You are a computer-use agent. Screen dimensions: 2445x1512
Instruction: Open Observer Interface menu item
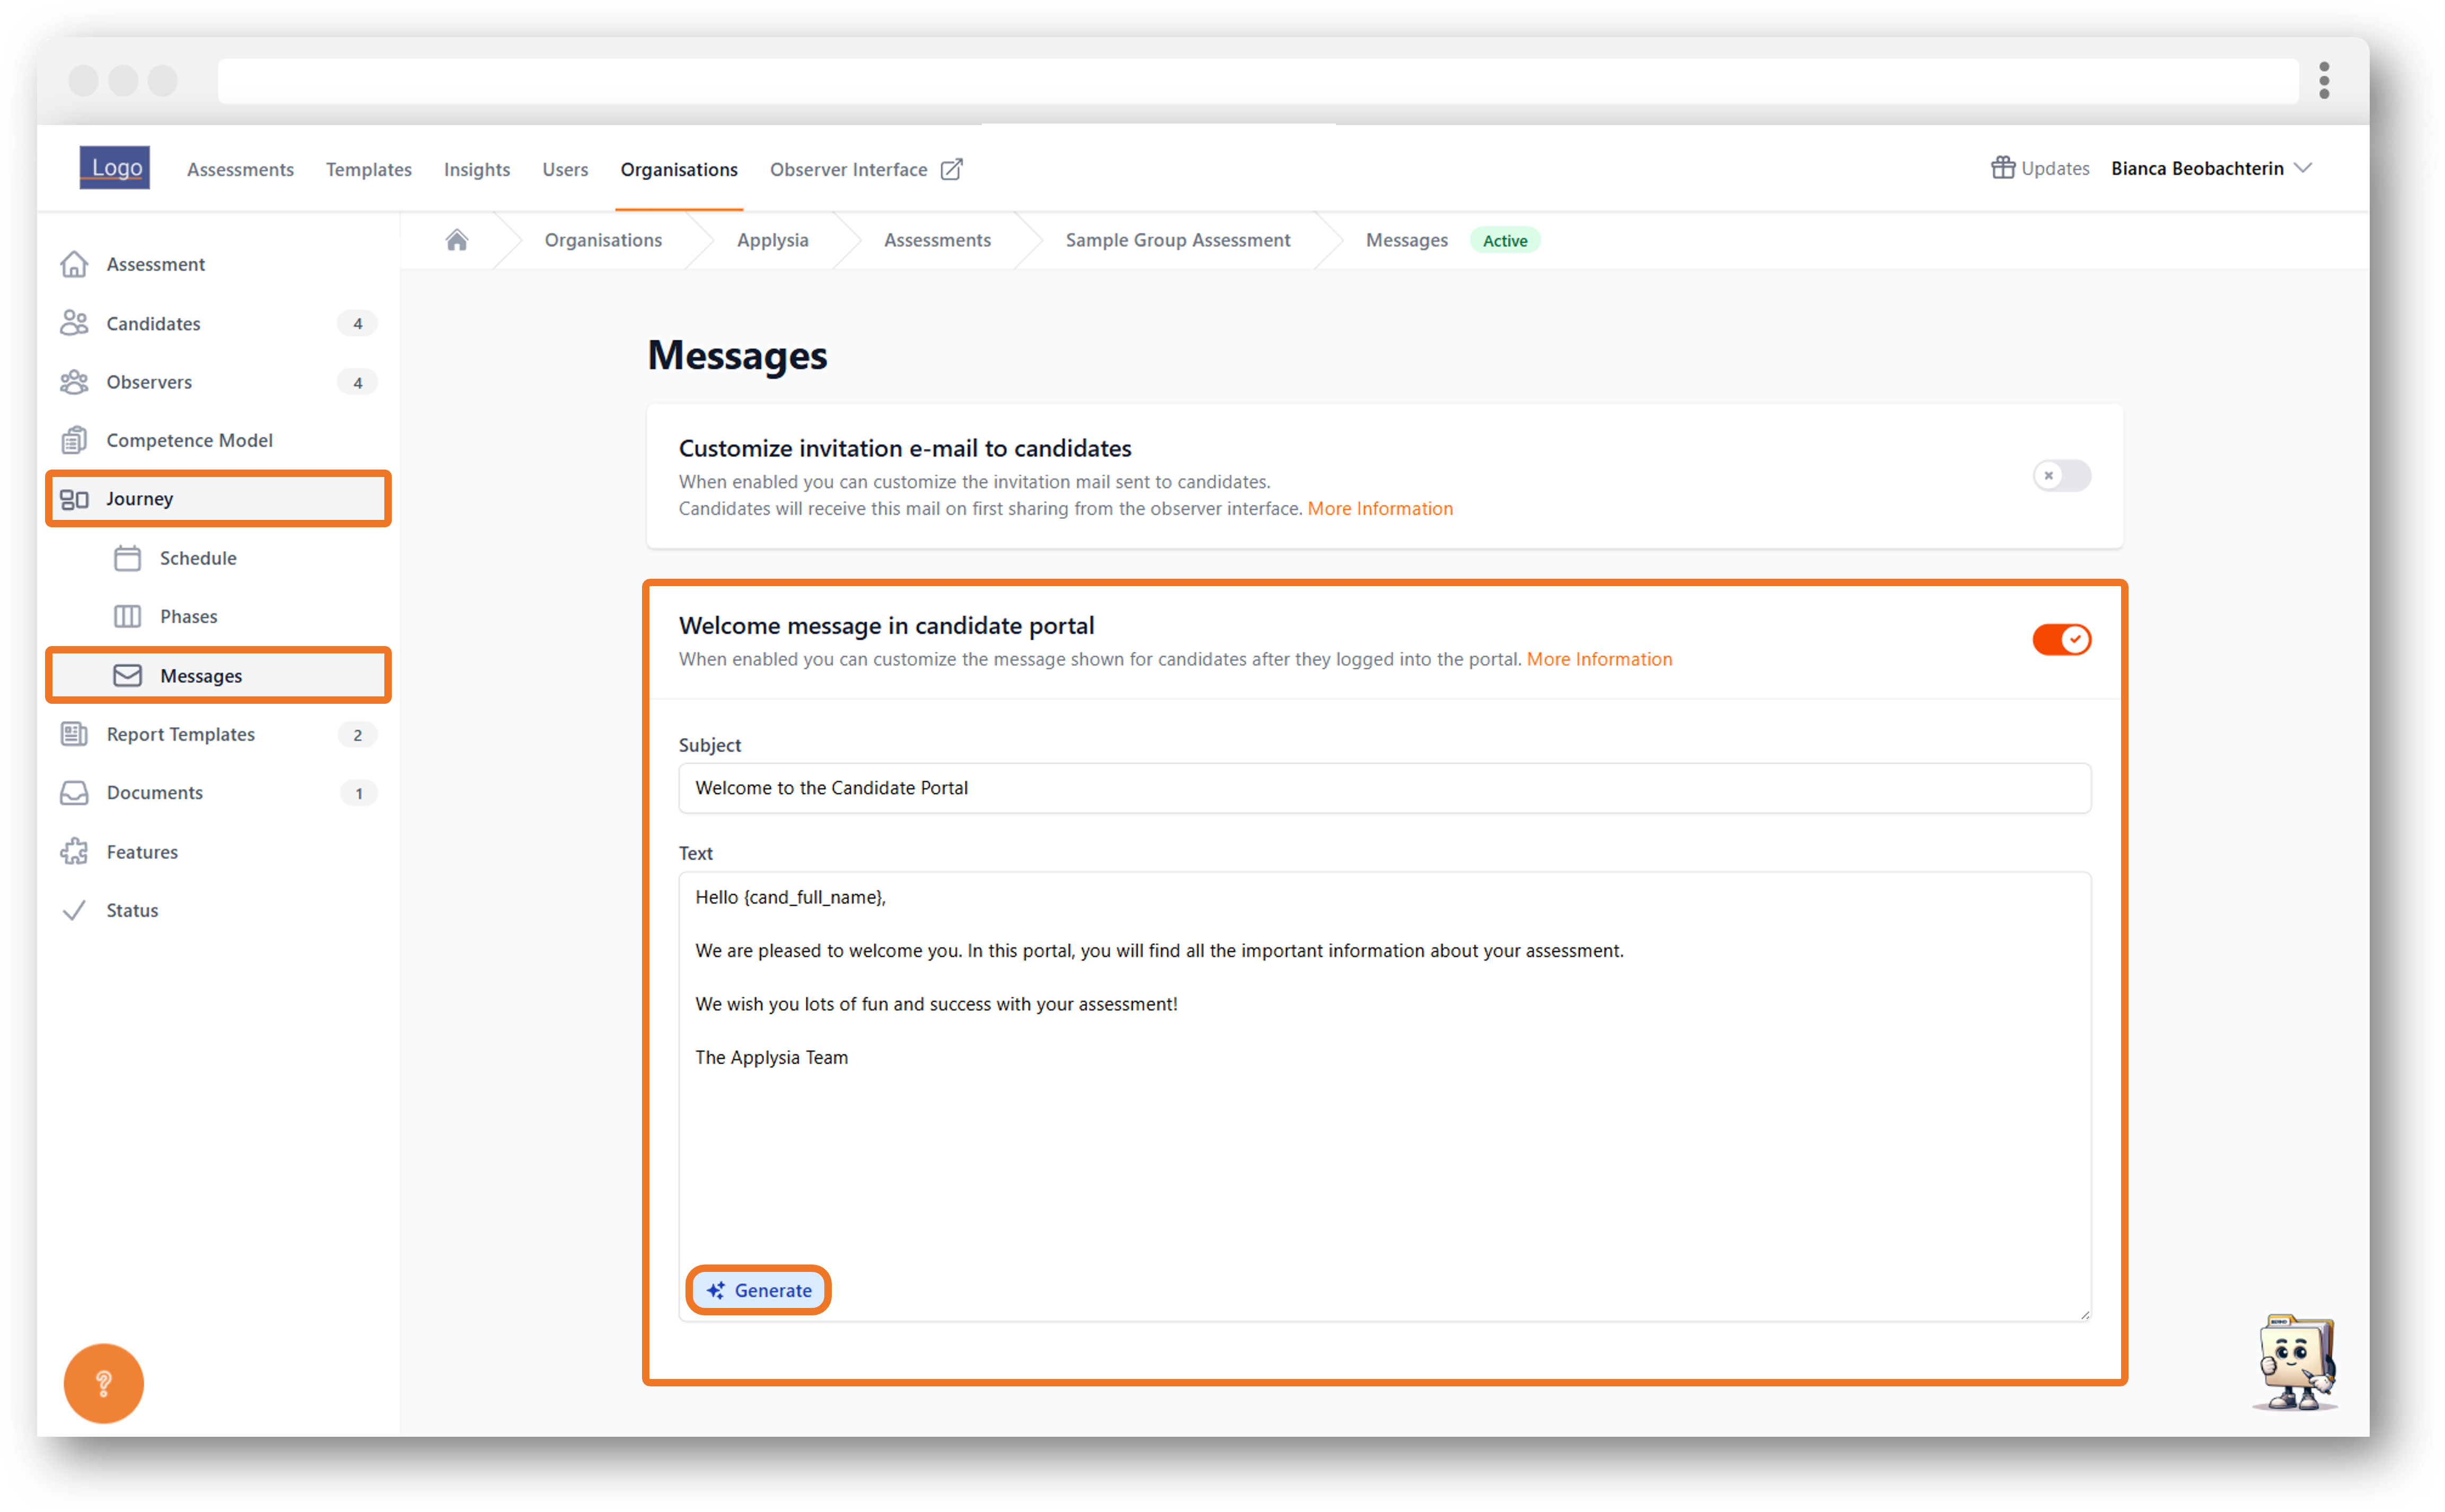[x=865, y=169]
